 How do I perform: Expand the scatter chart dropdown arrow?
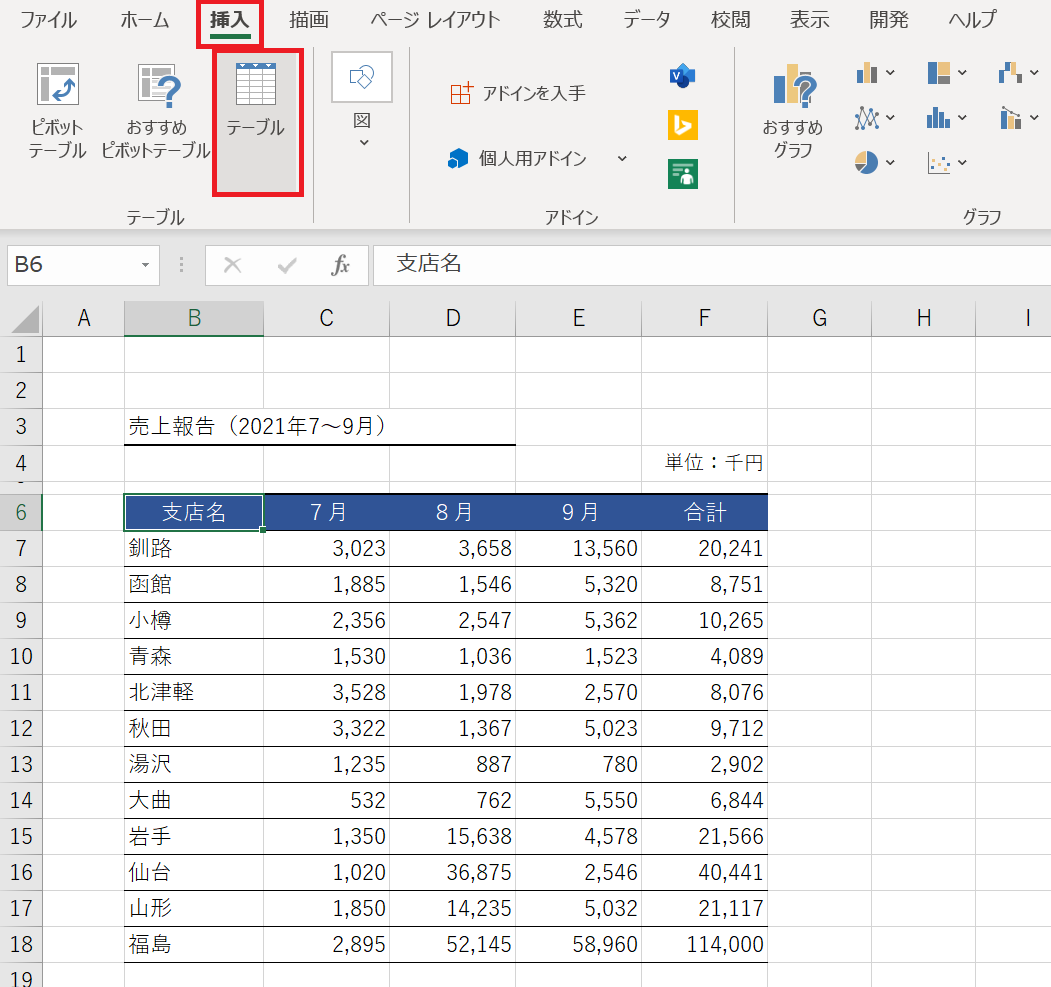tap(963, 162)
